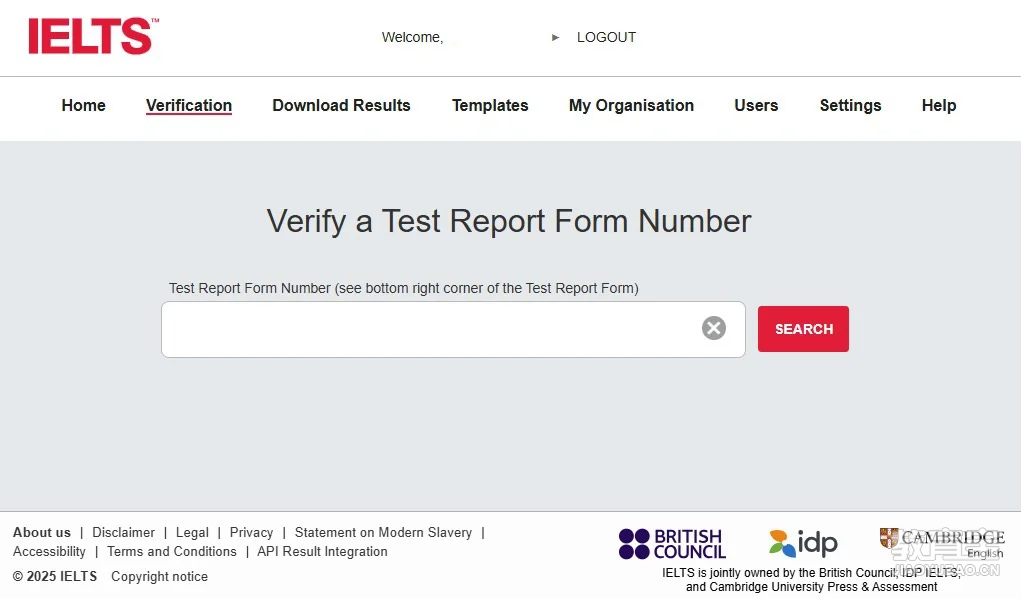Click the IDP logo
The width and height of the screenshot is (1021, 599).
click(x=803, y=543)
